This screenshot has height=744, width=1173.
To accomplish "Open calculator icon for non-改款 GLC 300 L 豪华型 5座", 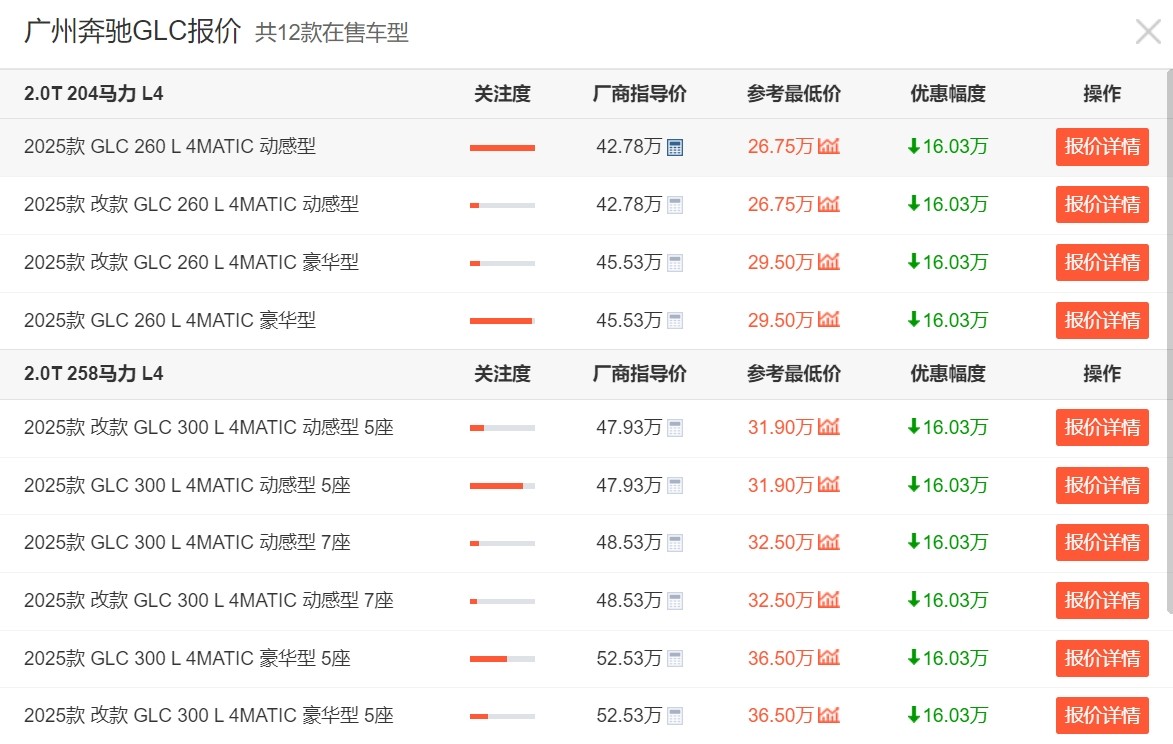I will click(675, 659).
